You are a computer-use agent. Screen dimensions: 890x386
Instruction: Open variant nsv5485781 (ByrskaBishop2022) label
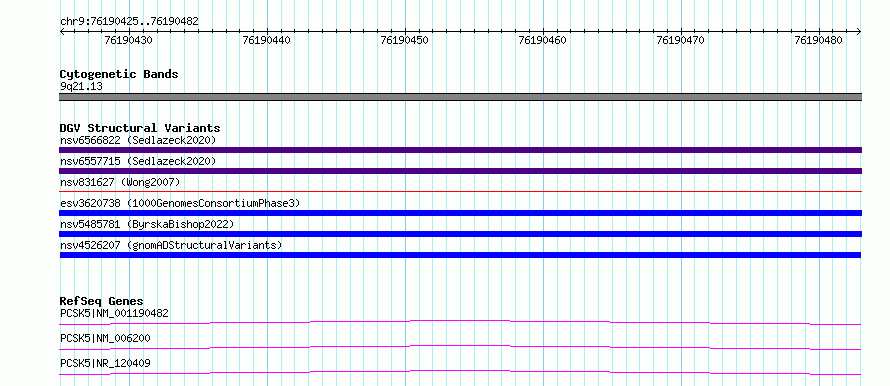click(x=147, y=224)
